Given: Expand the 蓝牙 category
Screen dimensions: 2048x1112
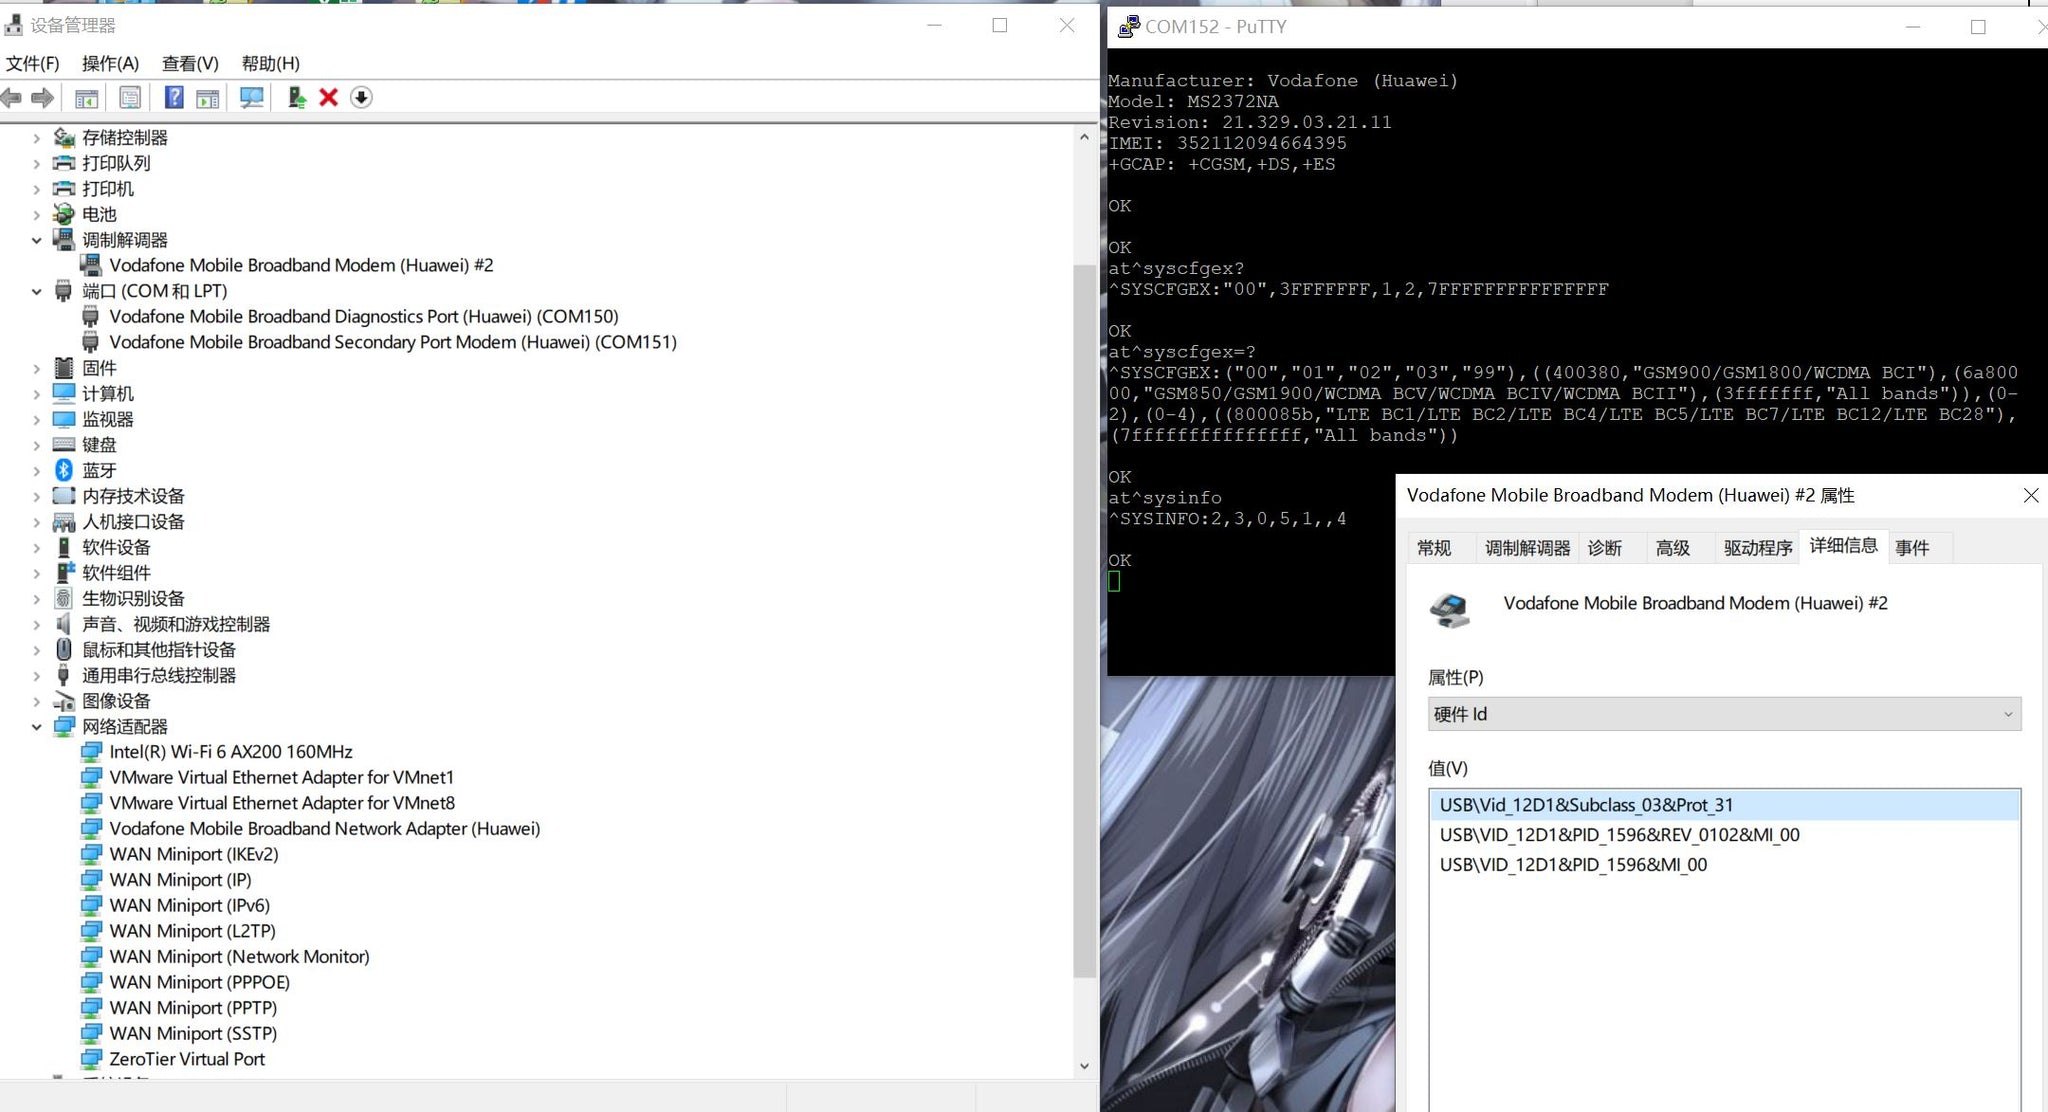Looking at the screenshot, I should (x=37, y=470).
